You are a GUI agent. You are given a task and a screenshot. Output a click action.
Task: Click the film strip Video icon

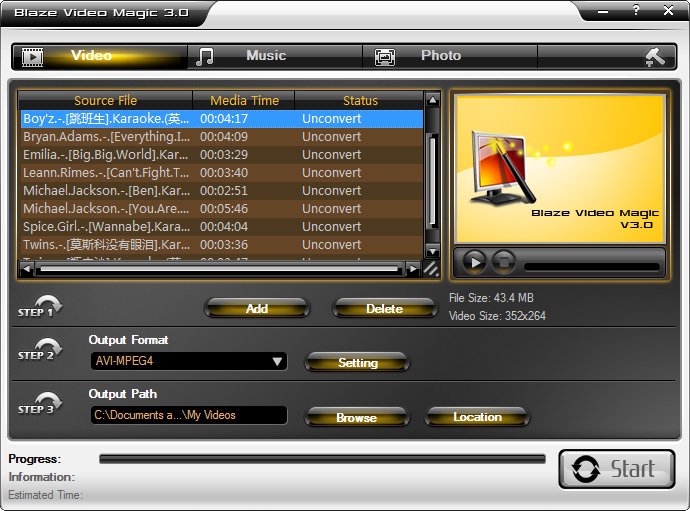pos(32,57)
